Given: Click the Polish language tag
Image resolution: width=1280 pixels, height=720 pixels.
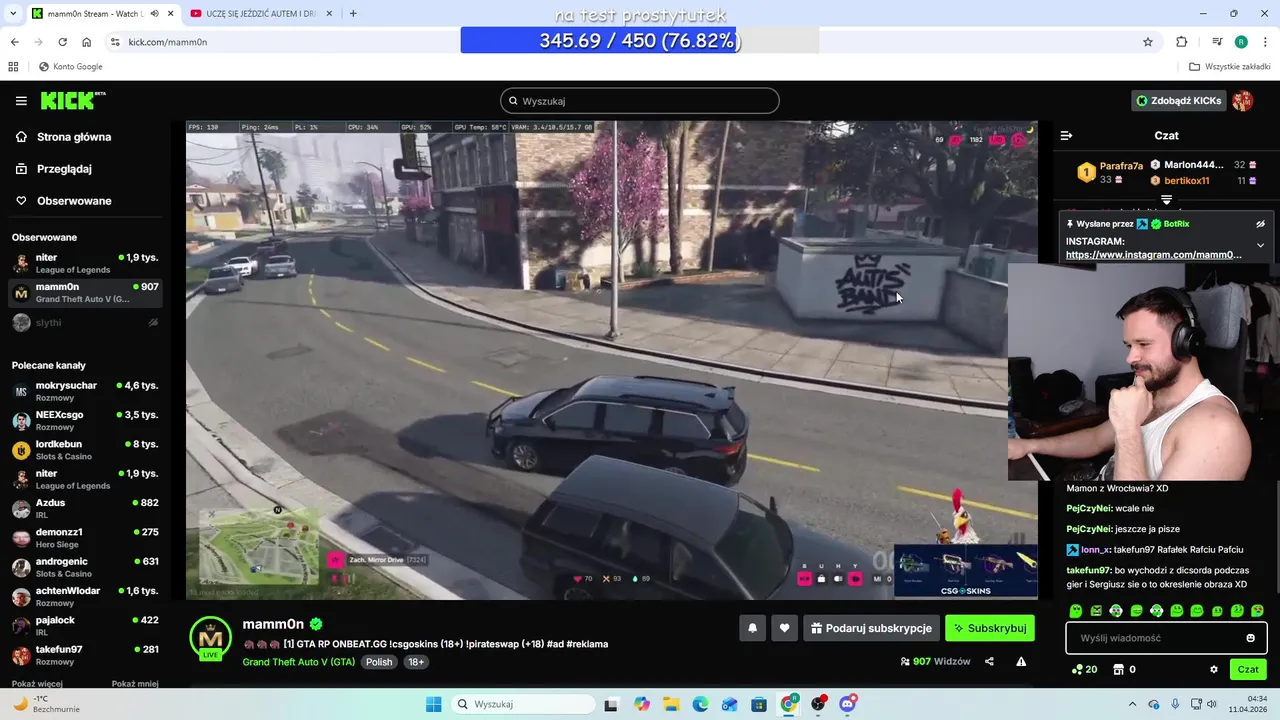Looking at the screenshot, I should (379, 662).
